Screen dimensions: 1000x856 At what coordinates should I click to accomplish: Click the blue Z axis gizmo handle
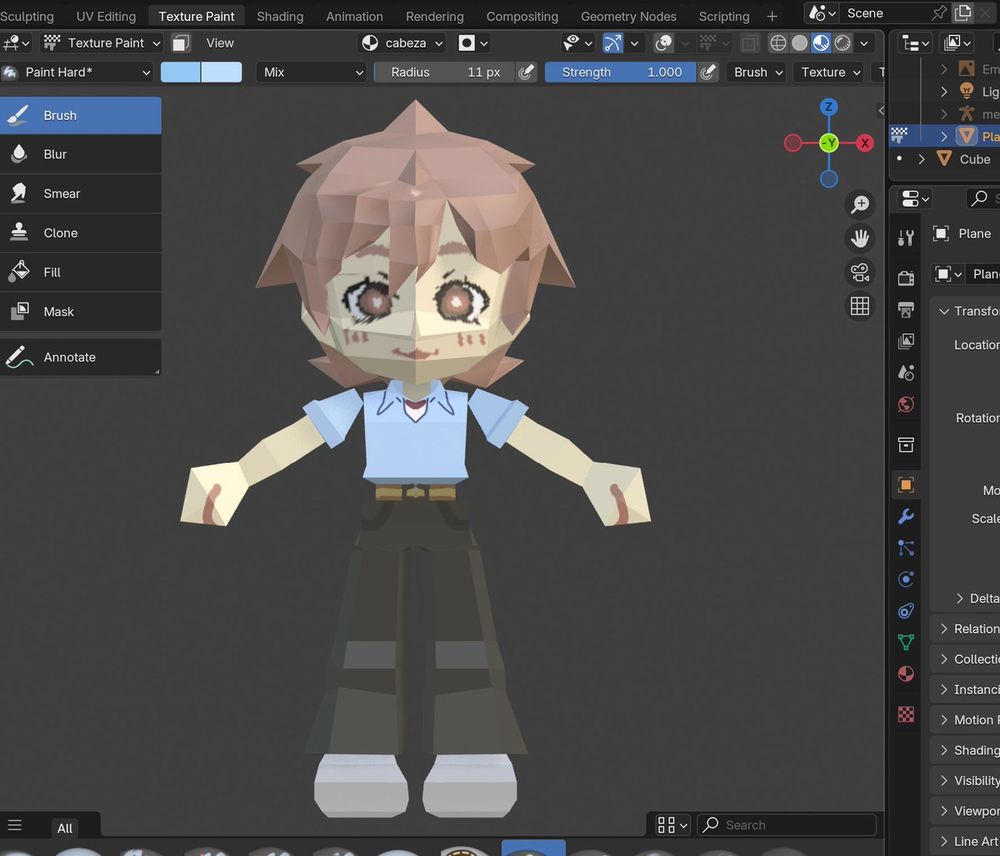(x=828, y=107)
